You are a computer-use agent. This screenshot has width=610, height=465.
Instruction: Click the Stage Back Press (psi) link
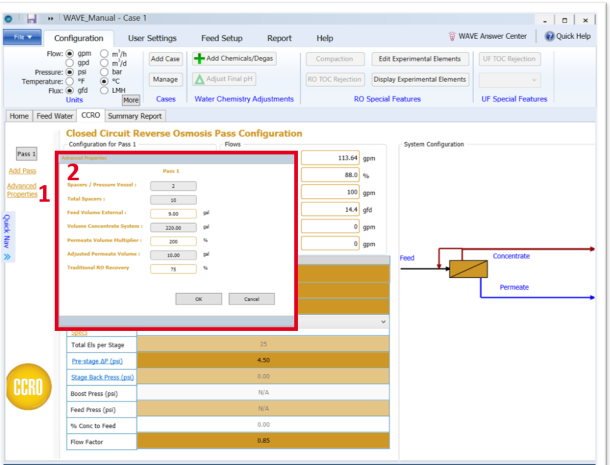coord(102,377)
